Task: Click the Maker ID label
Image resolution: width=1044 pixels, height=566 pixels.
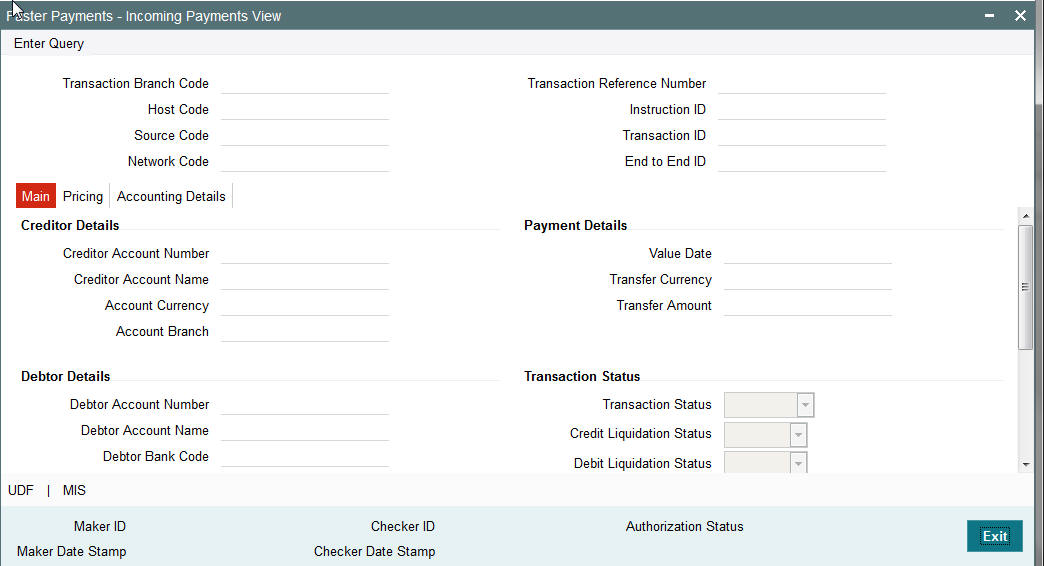Action: (100, 527)
